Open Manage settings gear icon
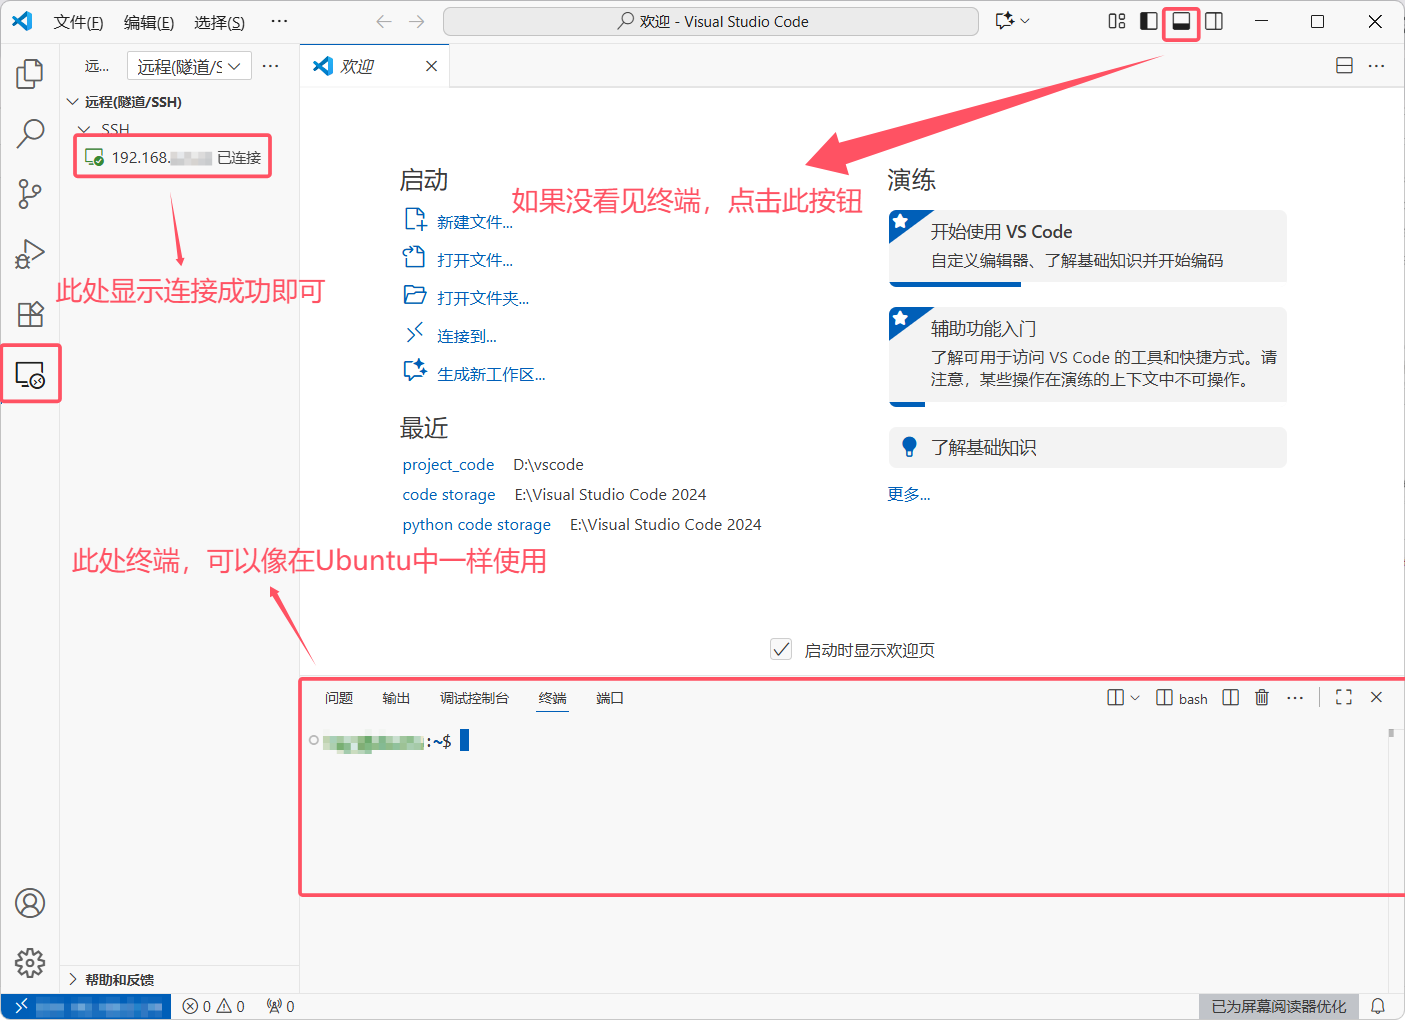The image size is (1405, 1020). 30,963
